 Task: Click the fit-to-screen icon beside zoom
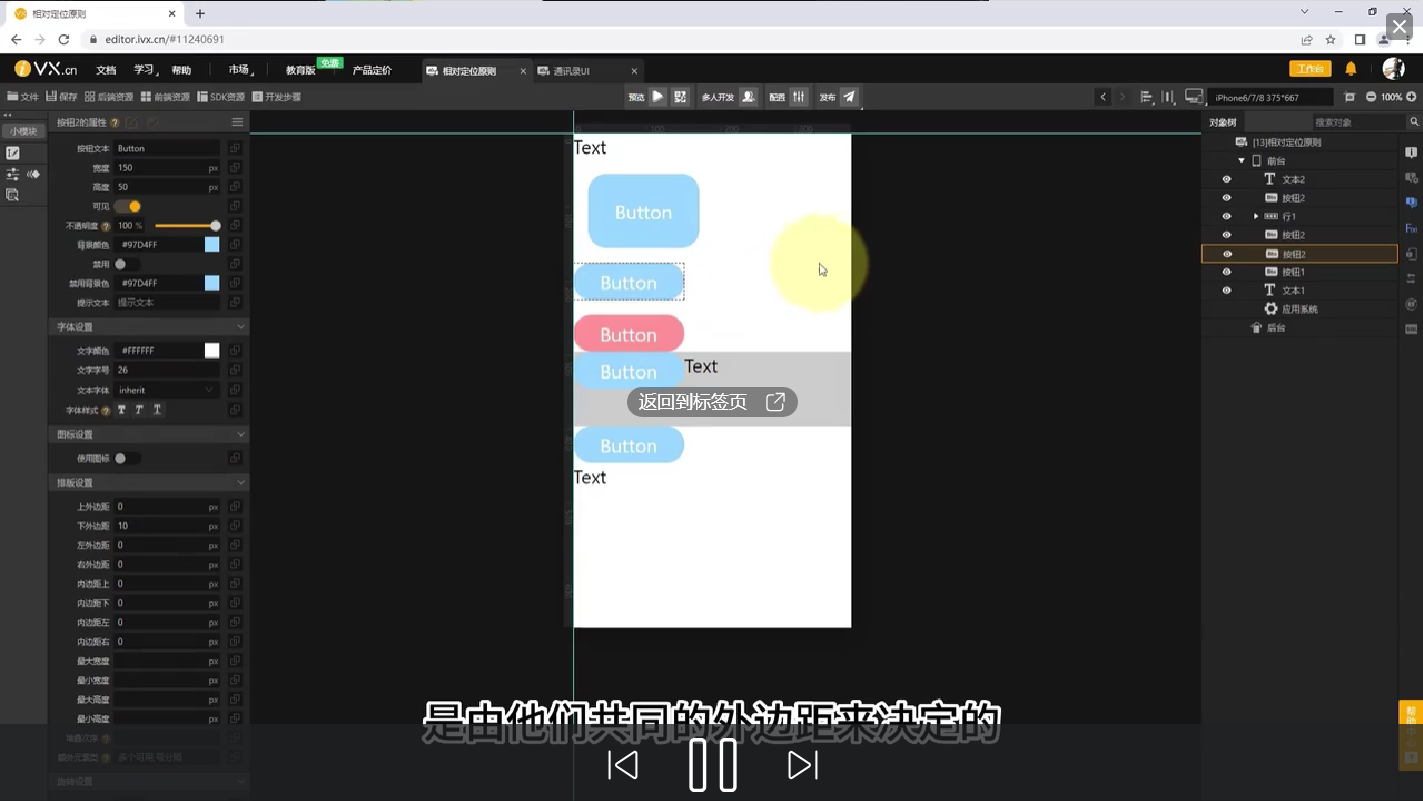pyautogui.click(x=1349, y=97)
